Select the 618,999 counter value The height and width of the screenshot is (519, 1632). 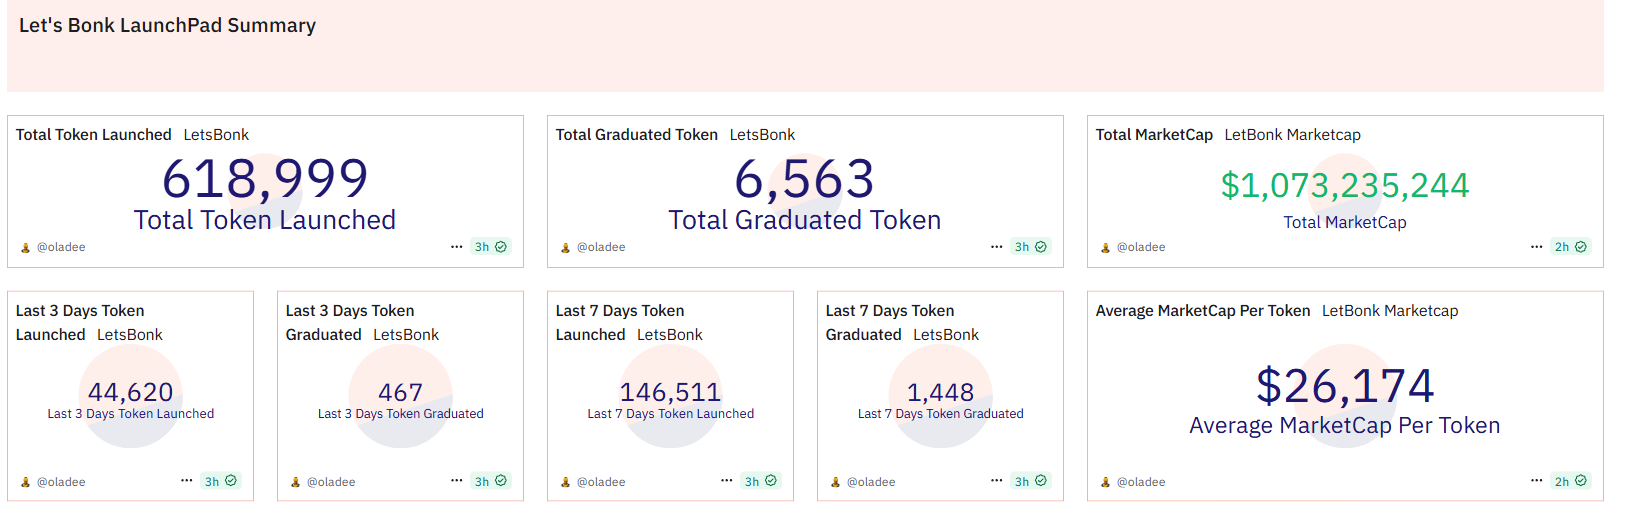tap(265, 179)
